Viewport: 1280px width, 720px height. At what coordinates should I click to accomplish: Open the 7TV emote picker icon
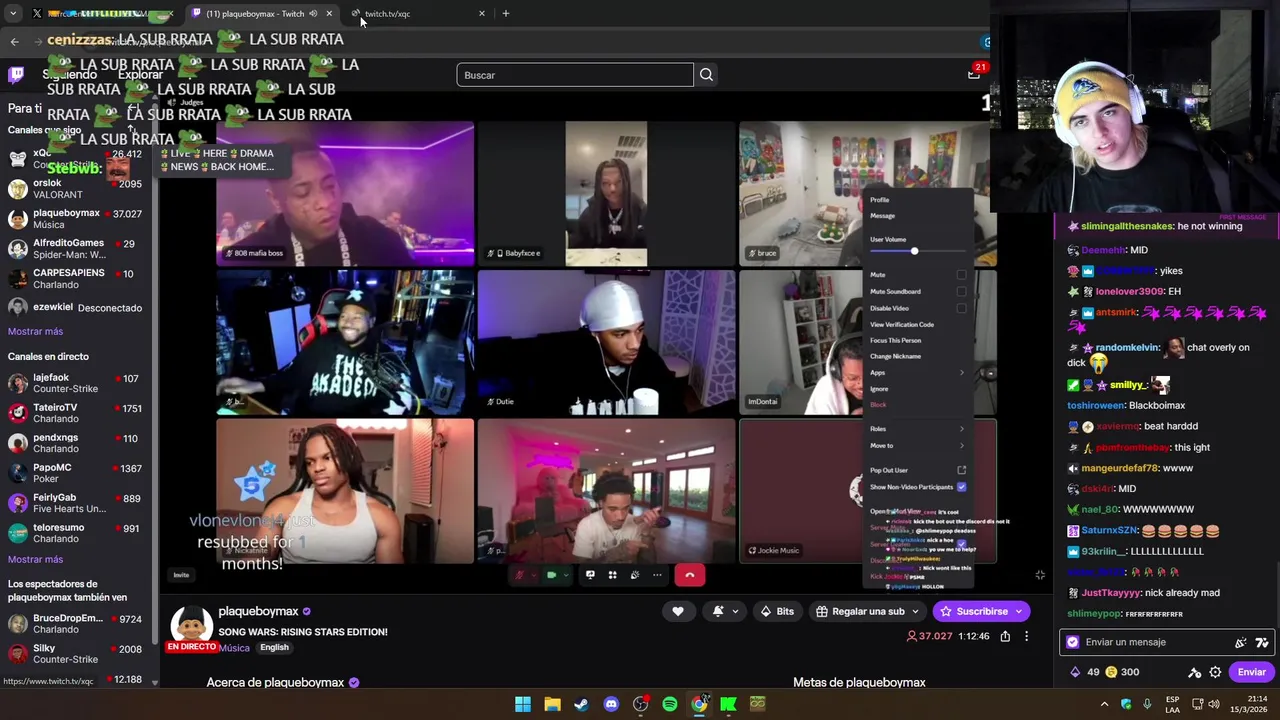point(1262,642)
